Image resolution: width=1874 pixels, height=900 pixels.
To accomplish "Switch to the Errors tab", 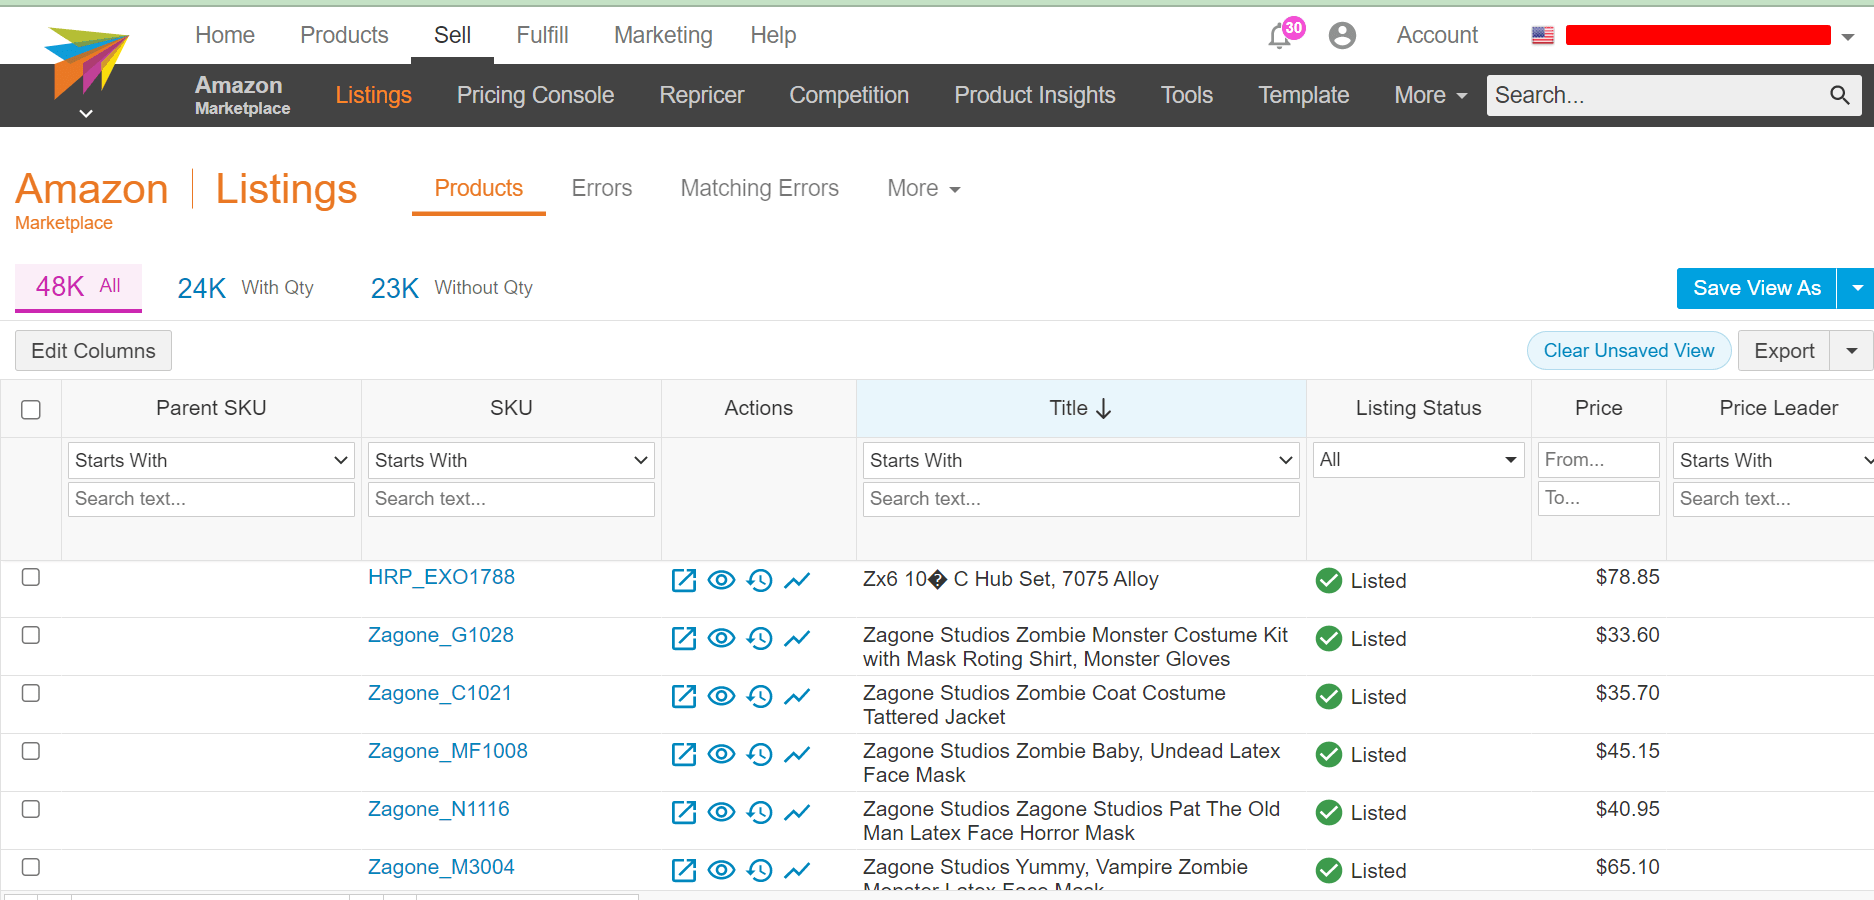I will (x=602, y=188).
